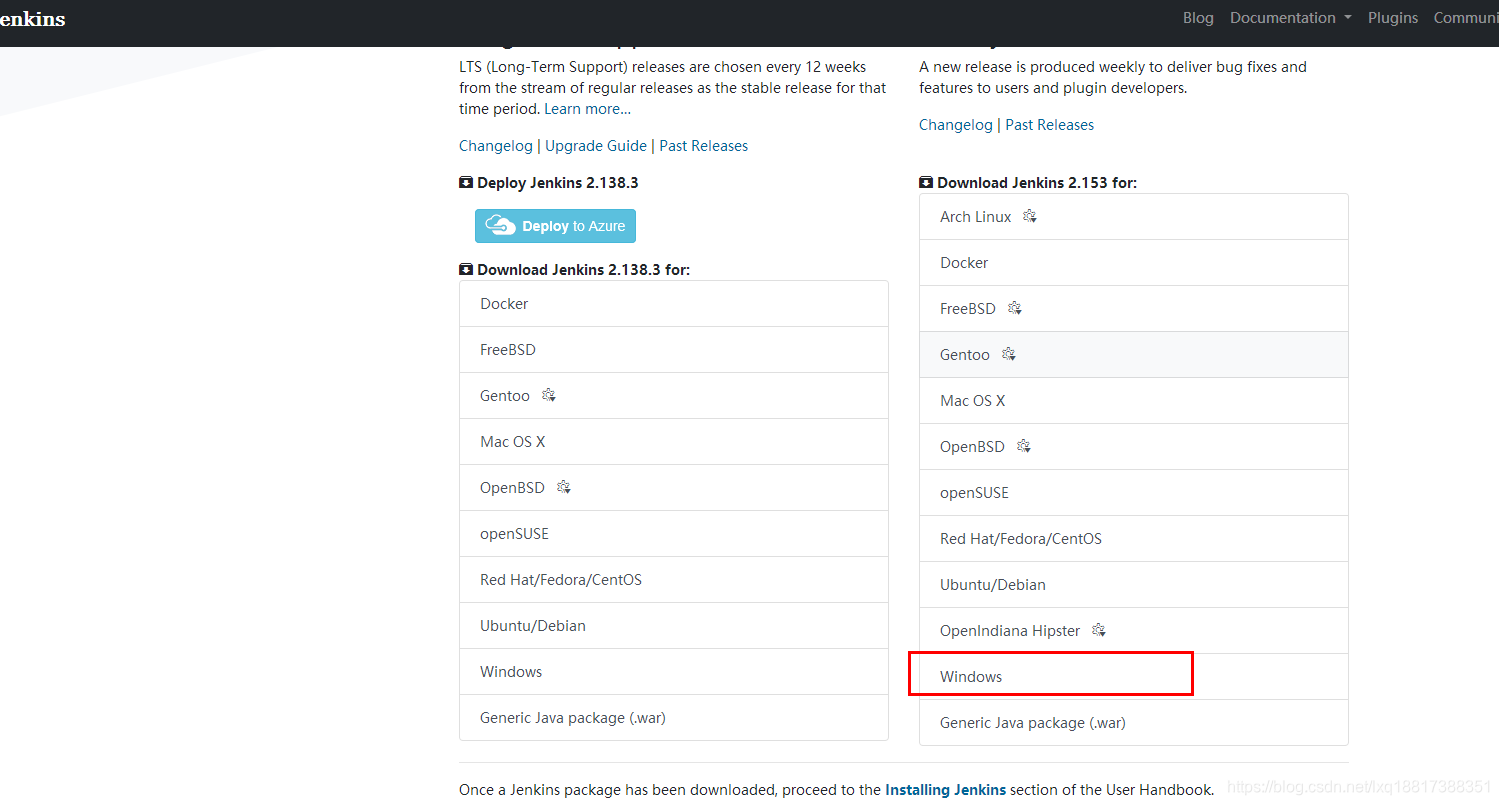Download weekly Jenkins for Arch Linux
Screen dimensions: 1499x805
(1134, 217)
